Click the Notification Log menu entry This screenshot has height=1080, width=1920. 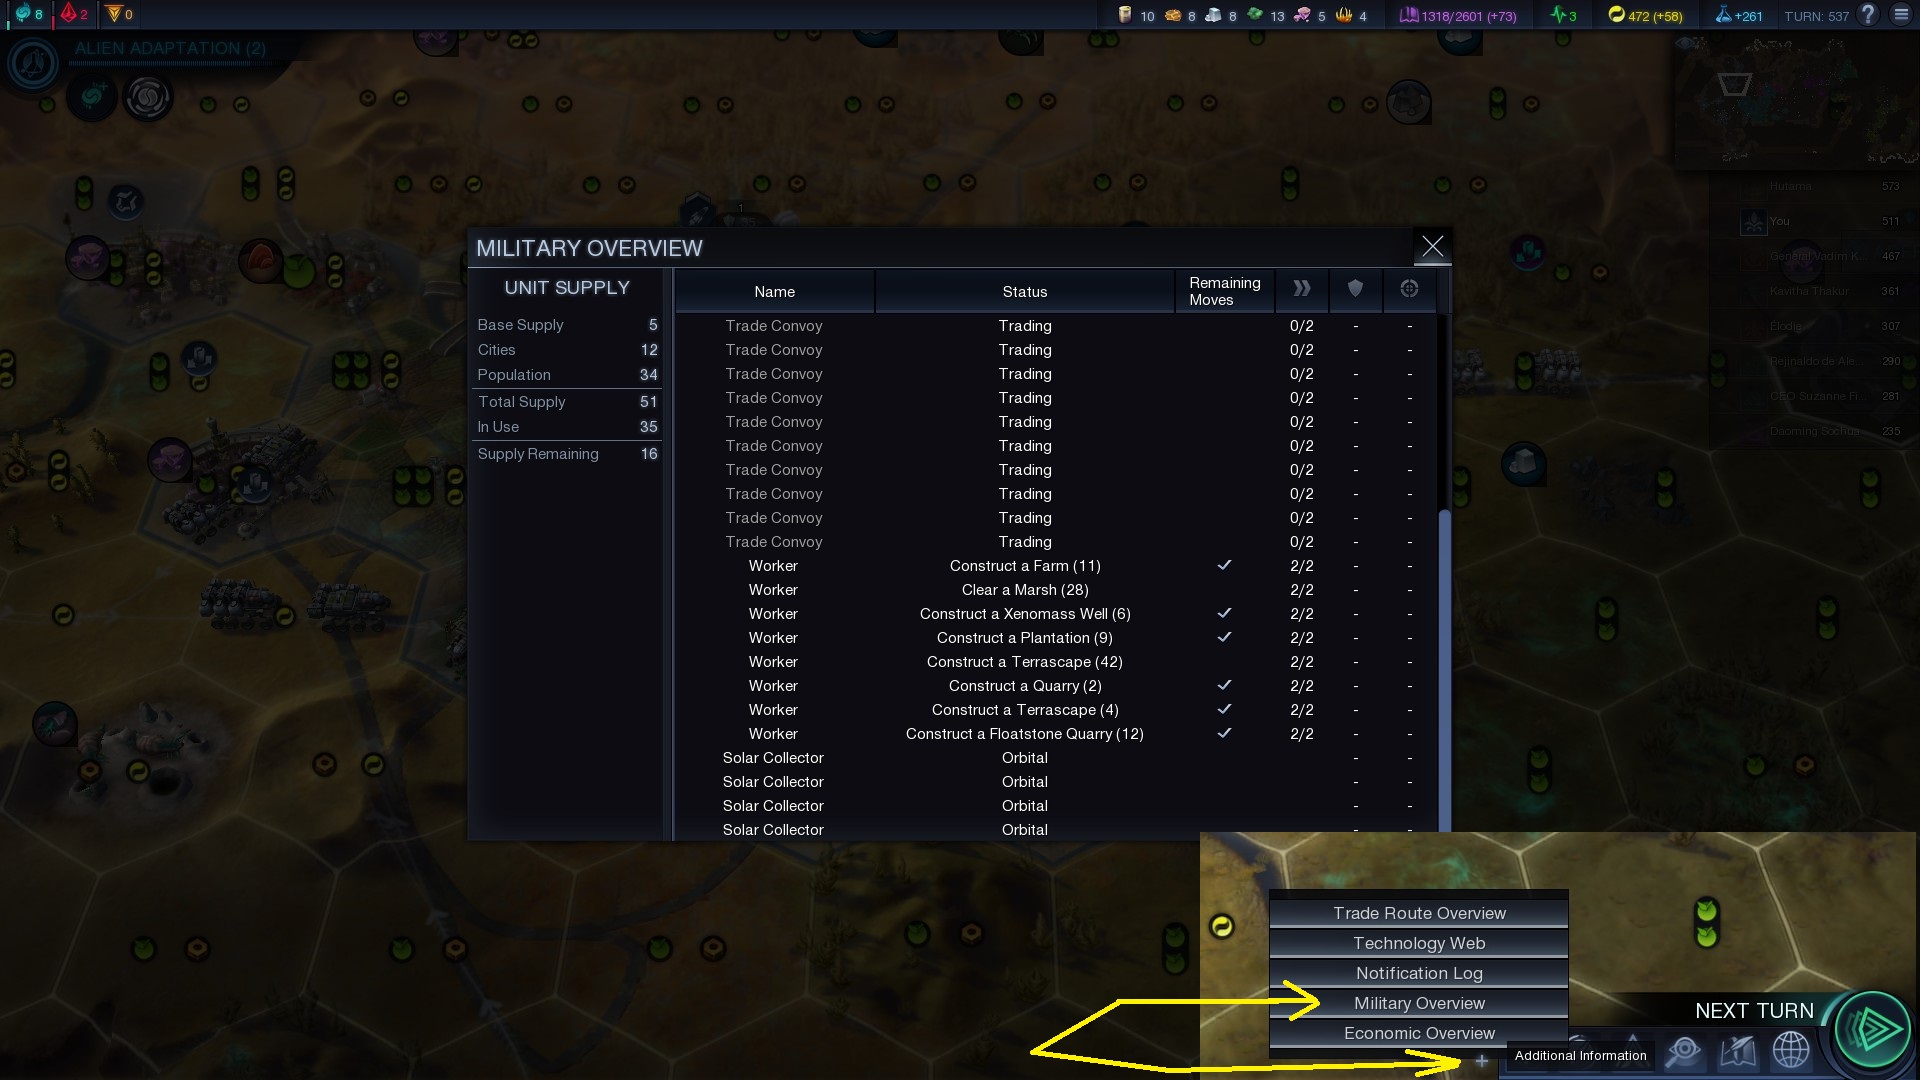pos(1419,972)
